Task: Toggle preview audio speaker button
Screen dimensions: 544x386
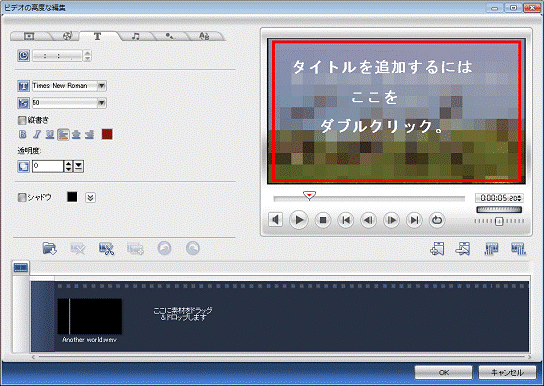Action: click(276, 220)
